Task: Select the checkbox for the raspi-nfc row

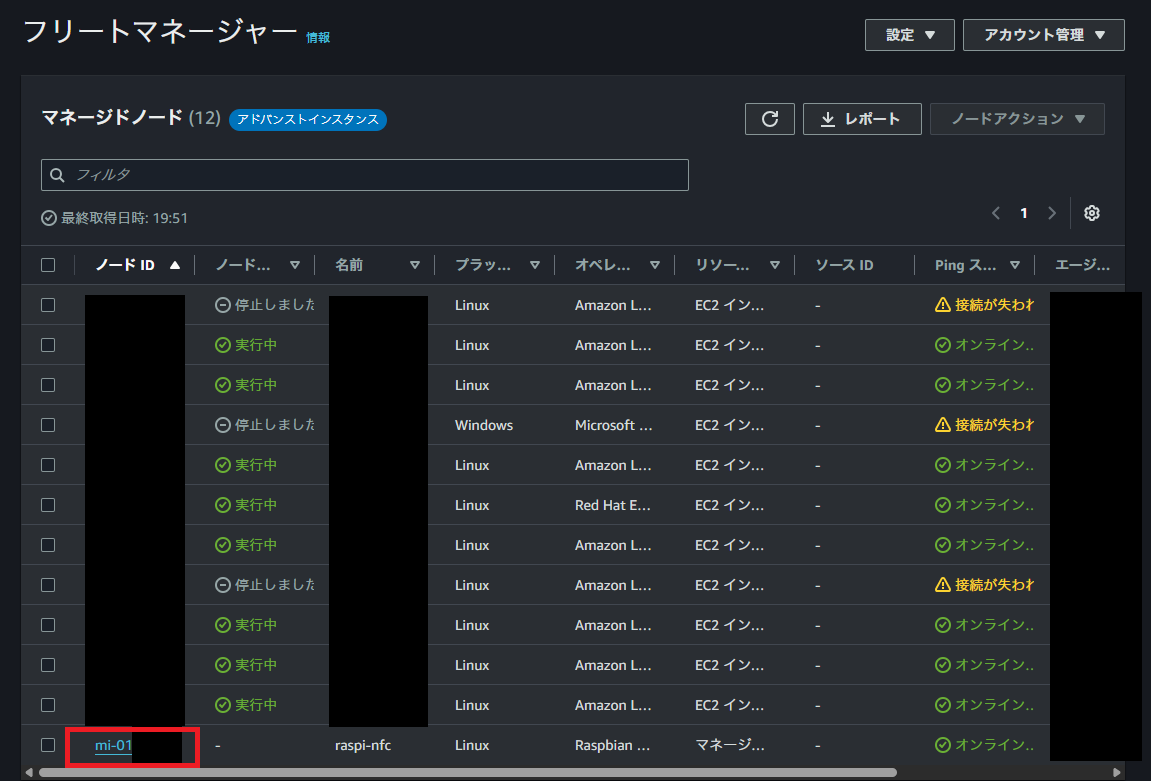Action: (47, 744)
